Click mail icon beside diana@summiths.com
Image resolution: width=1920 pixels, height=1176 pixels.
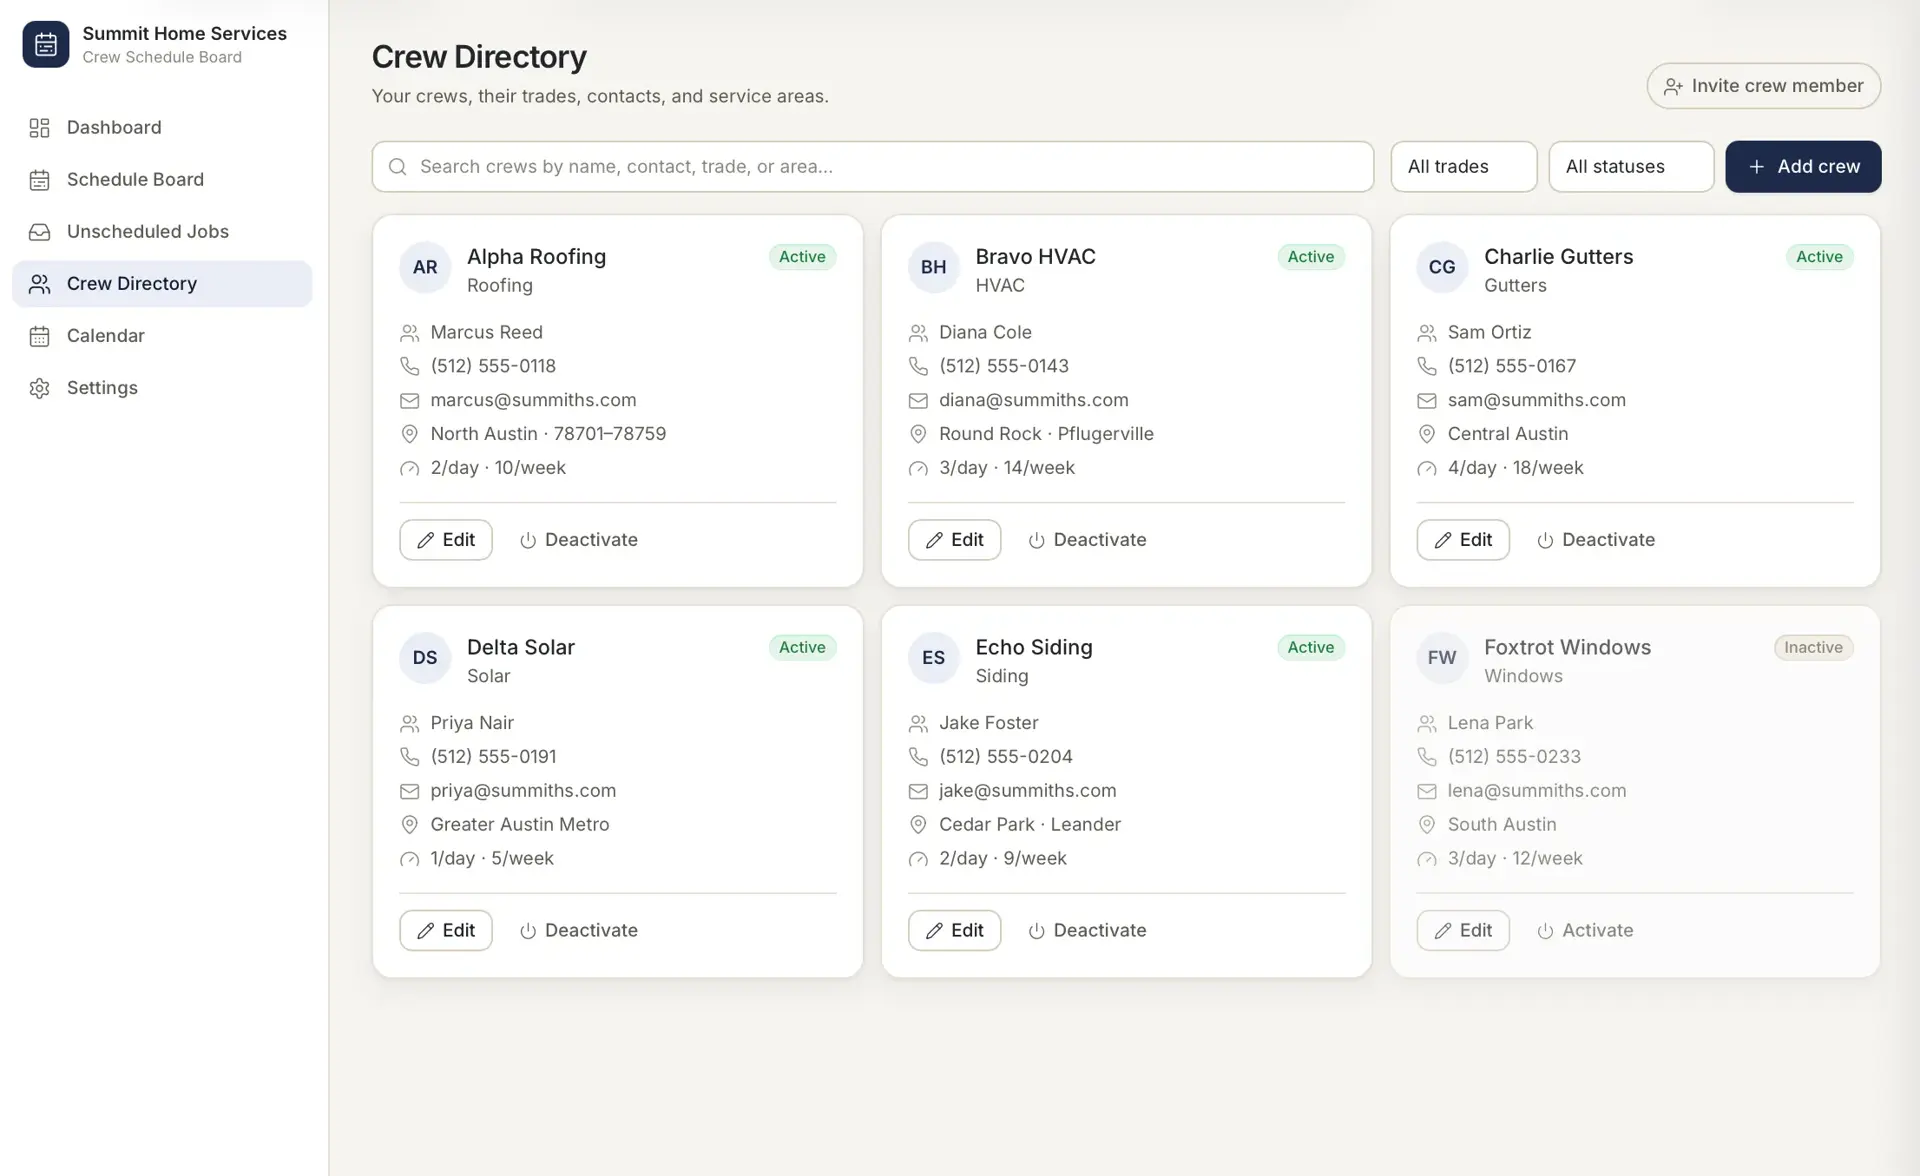[x=918, y=400]
